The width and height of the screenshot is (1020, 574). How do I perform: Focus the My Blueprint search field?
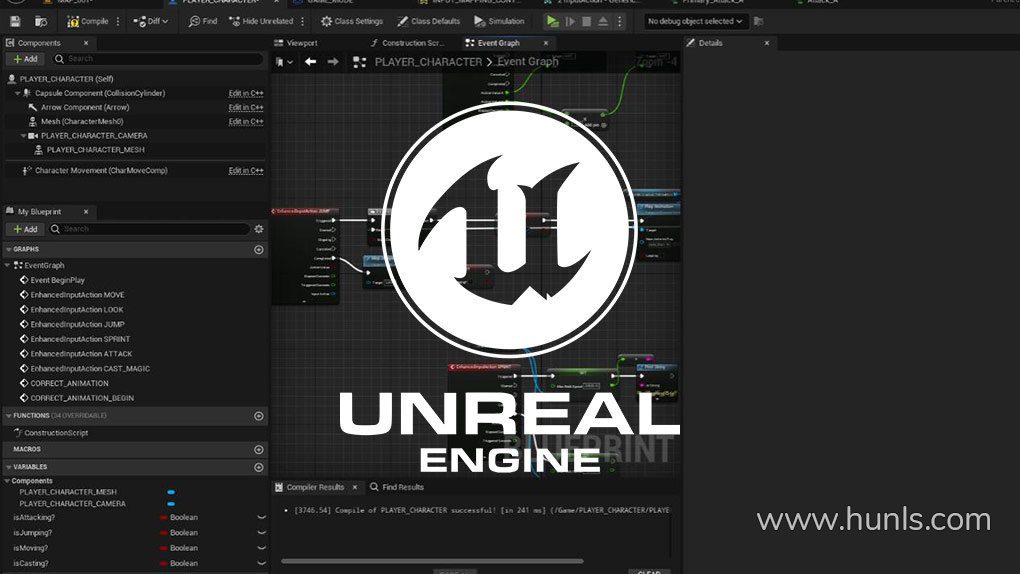tap(149, 229)
